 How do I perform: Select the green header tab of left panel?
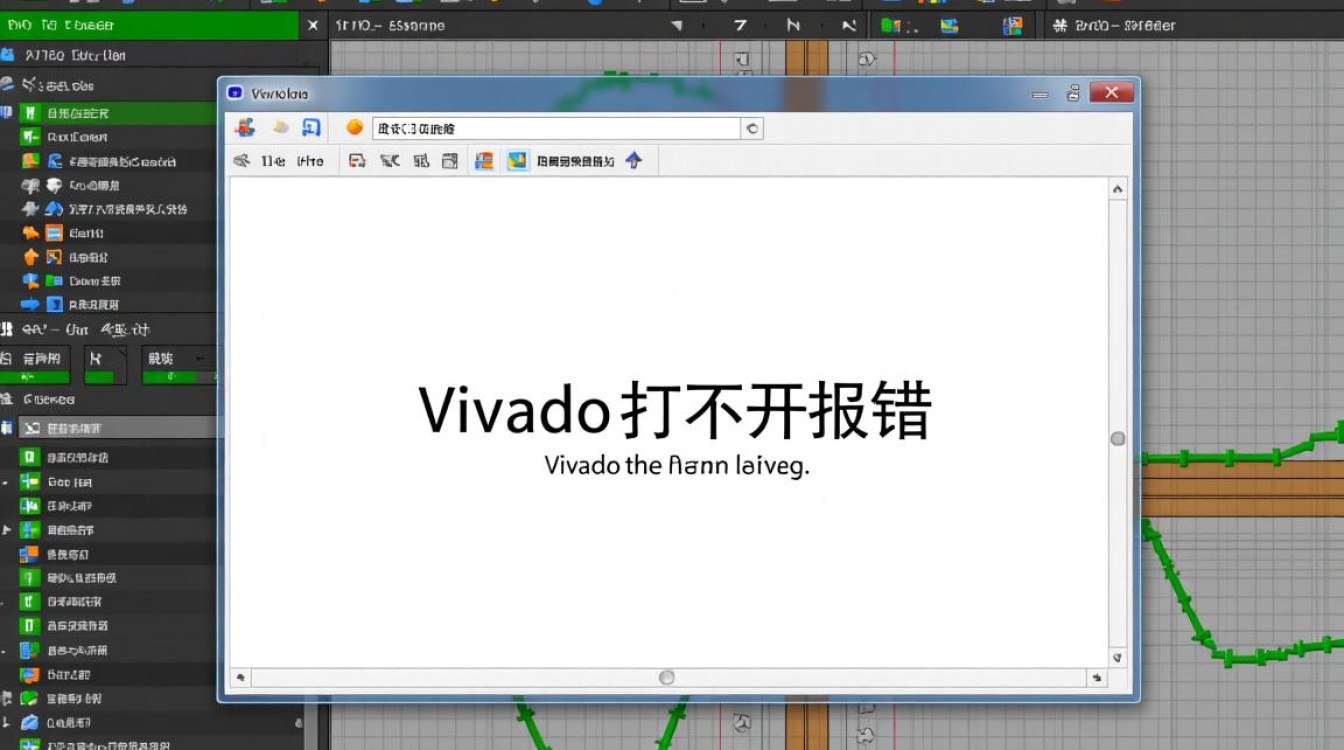tap(149, 25)
